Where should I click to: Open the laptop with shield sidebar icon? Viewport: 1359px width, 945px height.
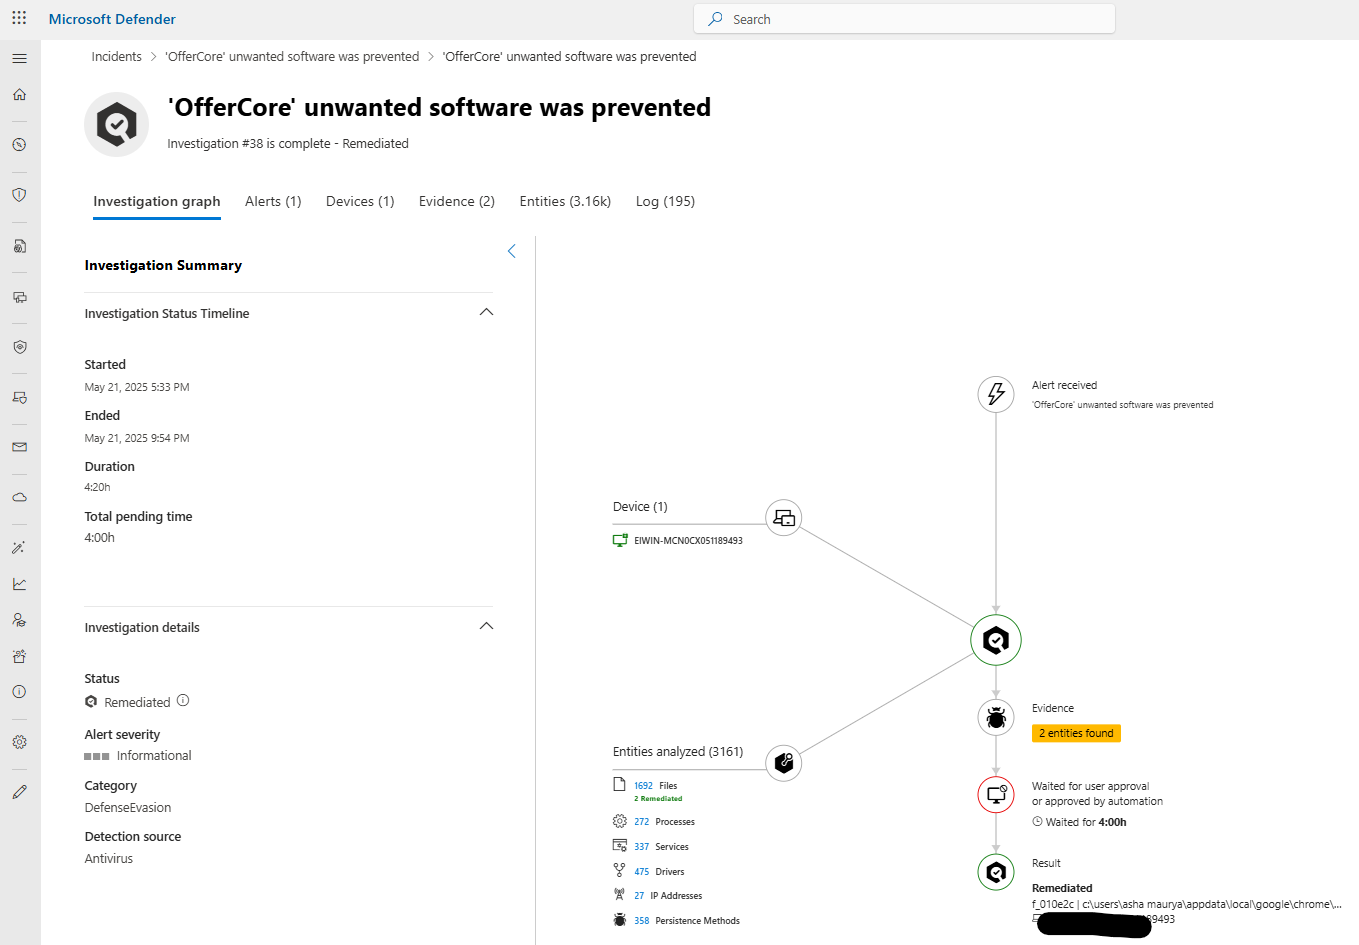(19, 397)
